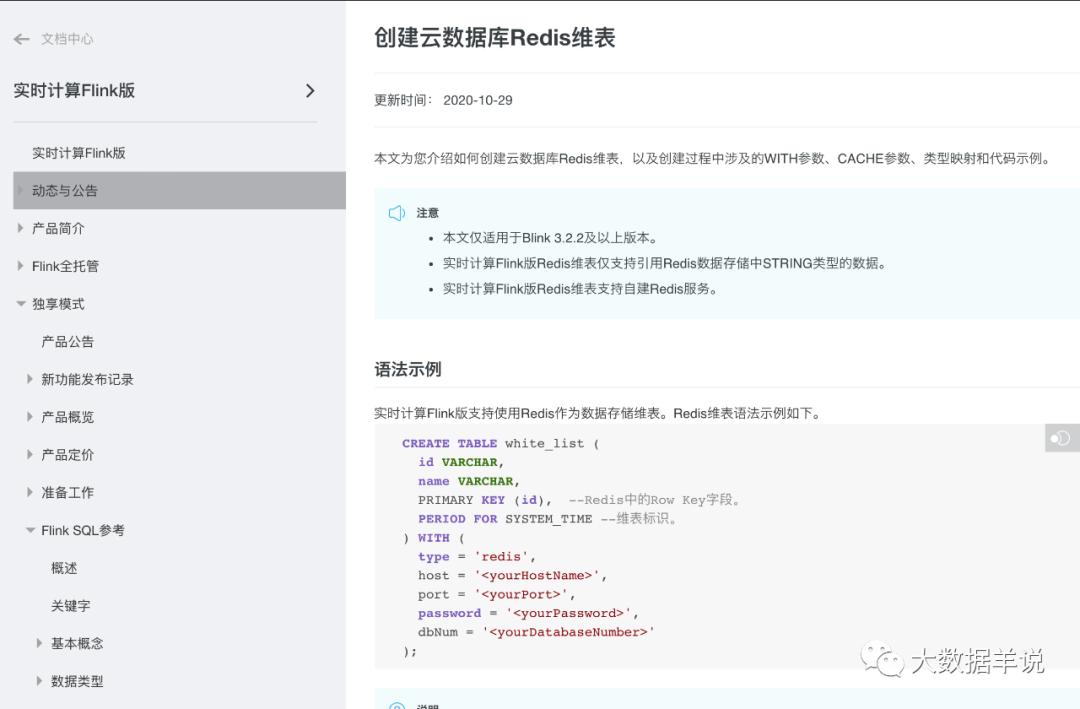Expand the 准备工作 arrow

[x=30, y=493]
